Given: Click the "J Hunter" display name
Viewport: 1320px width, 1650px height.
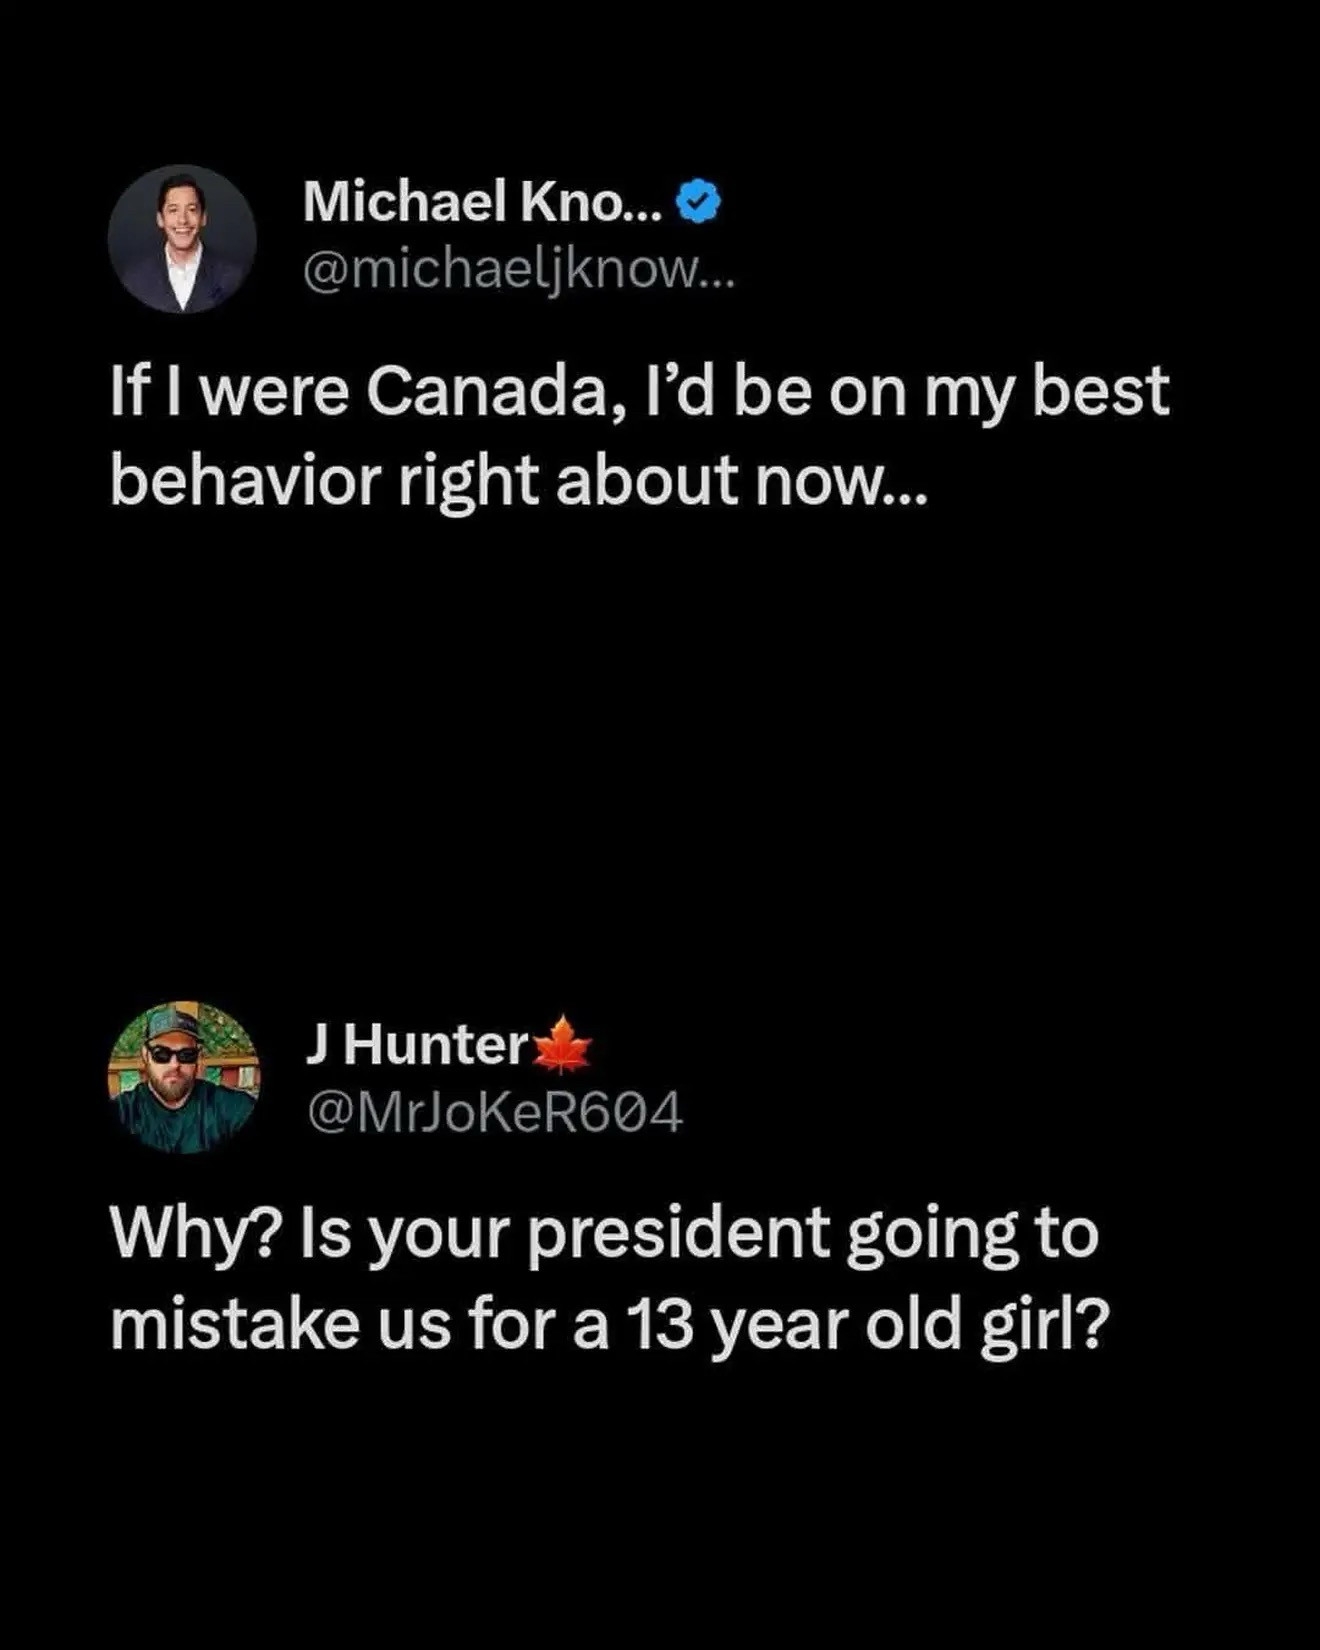Looking at the screenshot, I should tap(416, 1045).
